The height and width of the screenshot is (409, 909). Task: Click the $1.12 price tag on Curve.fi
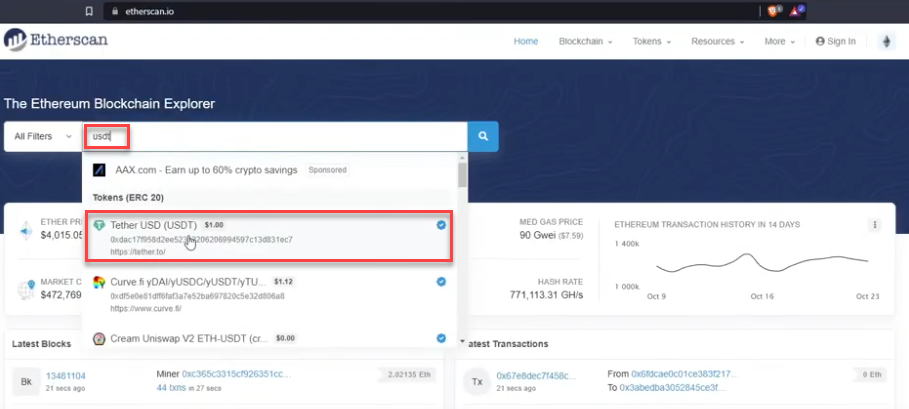[283, 282]
